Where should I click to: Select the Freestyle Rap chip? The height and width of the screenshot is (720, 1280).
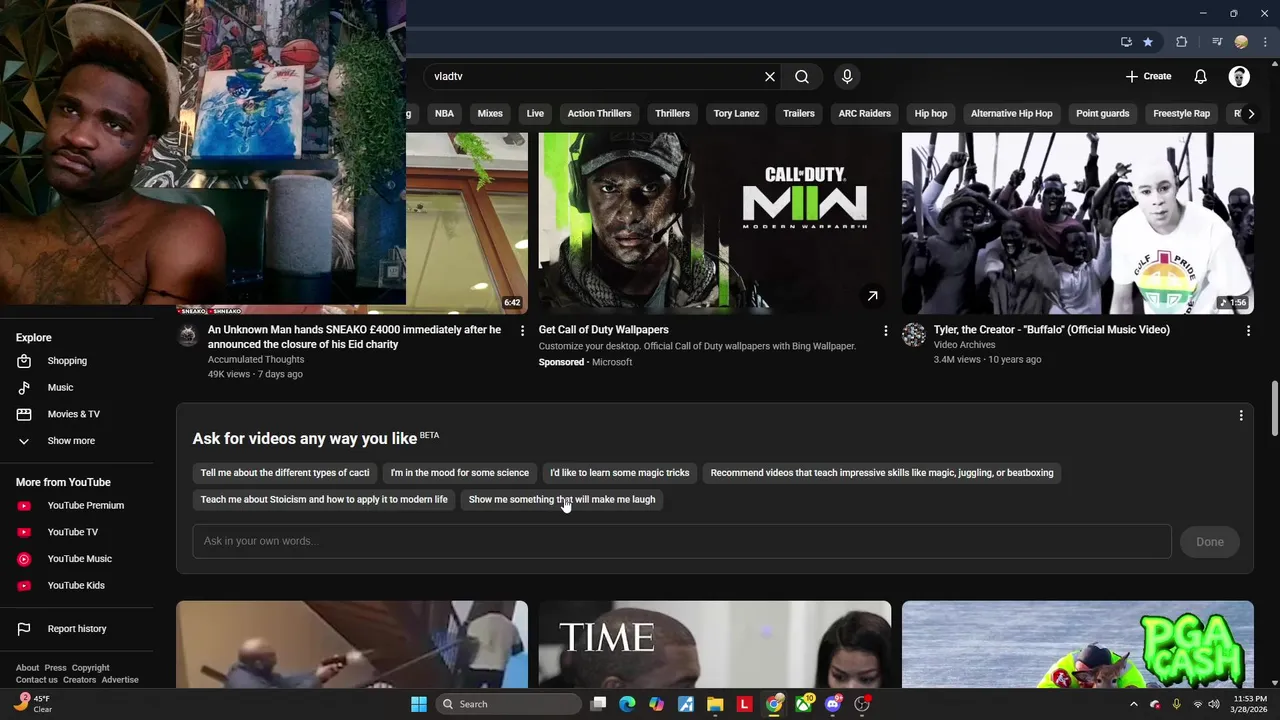pos(1181,113)
